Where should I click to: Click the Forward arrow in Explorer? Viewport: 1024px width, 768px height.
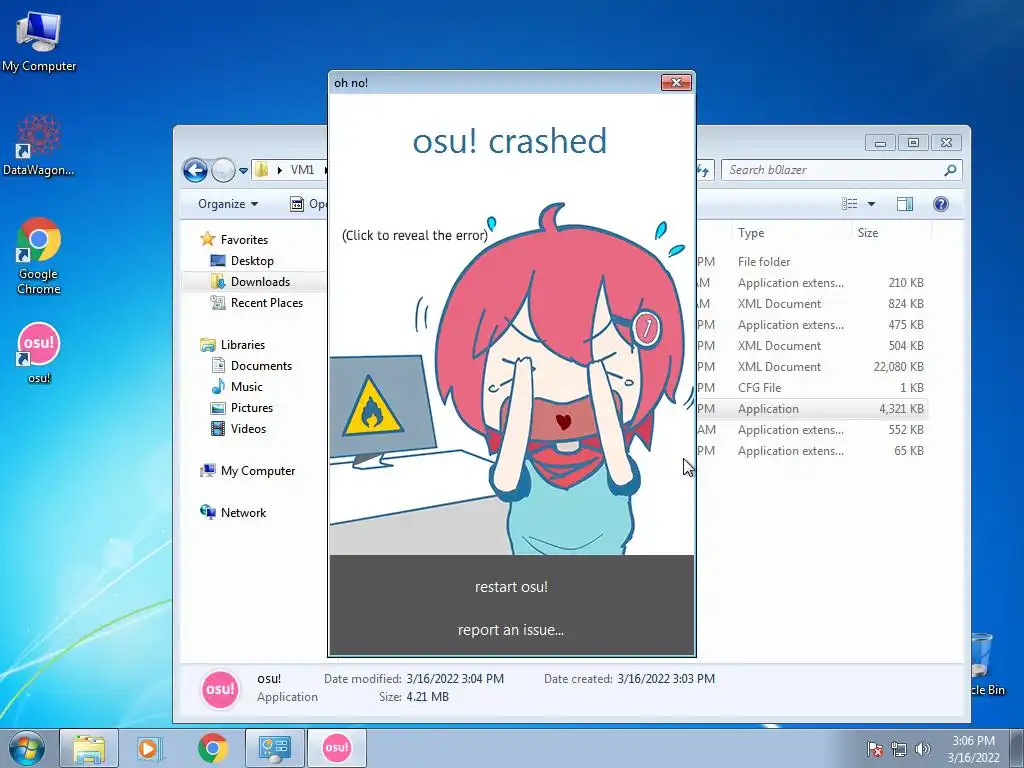pyautogui.click(x=223, y=170)
